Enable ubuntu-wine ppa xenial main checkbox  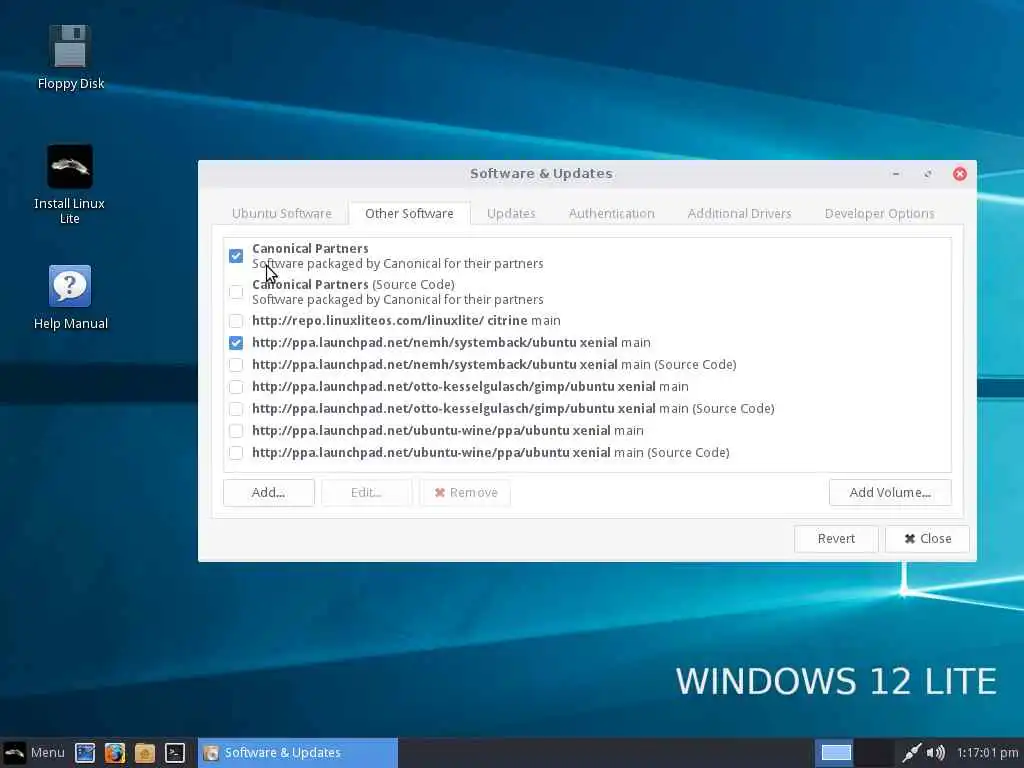(236, 431)
